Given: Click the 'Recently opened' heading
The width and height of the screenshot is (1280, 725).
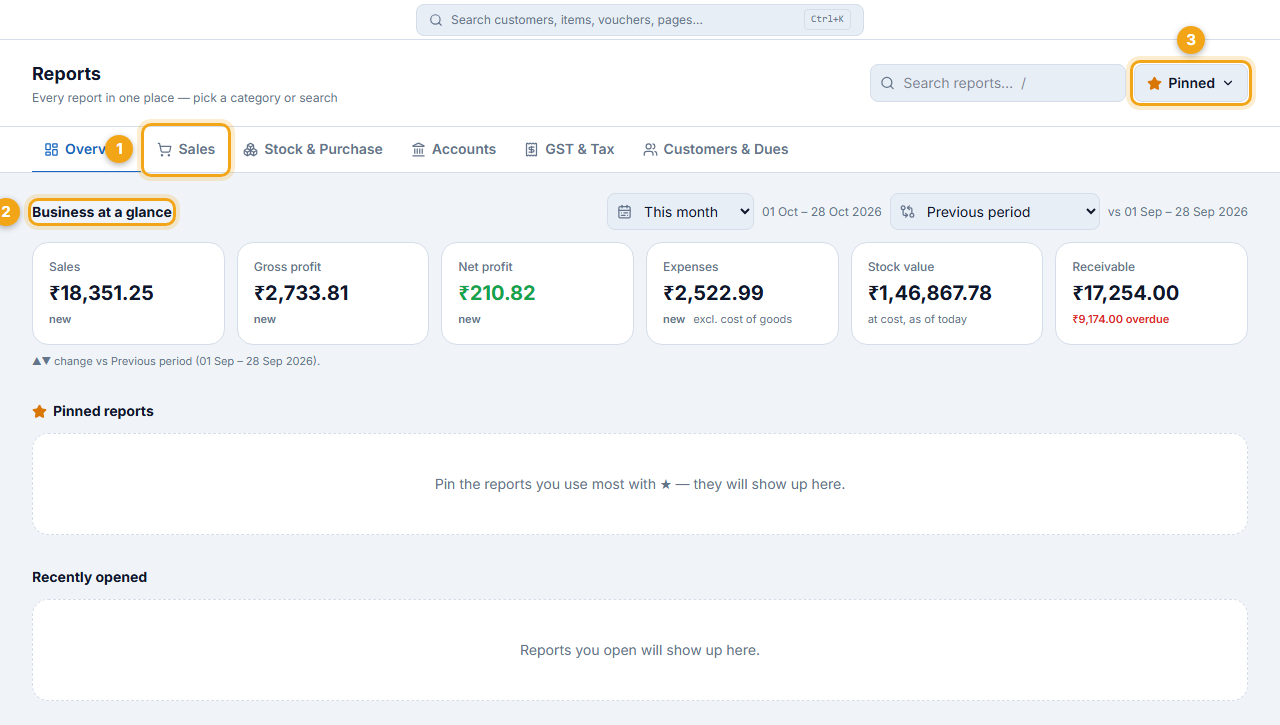Looking at the screenshot, I should click(x=90, y=577).
